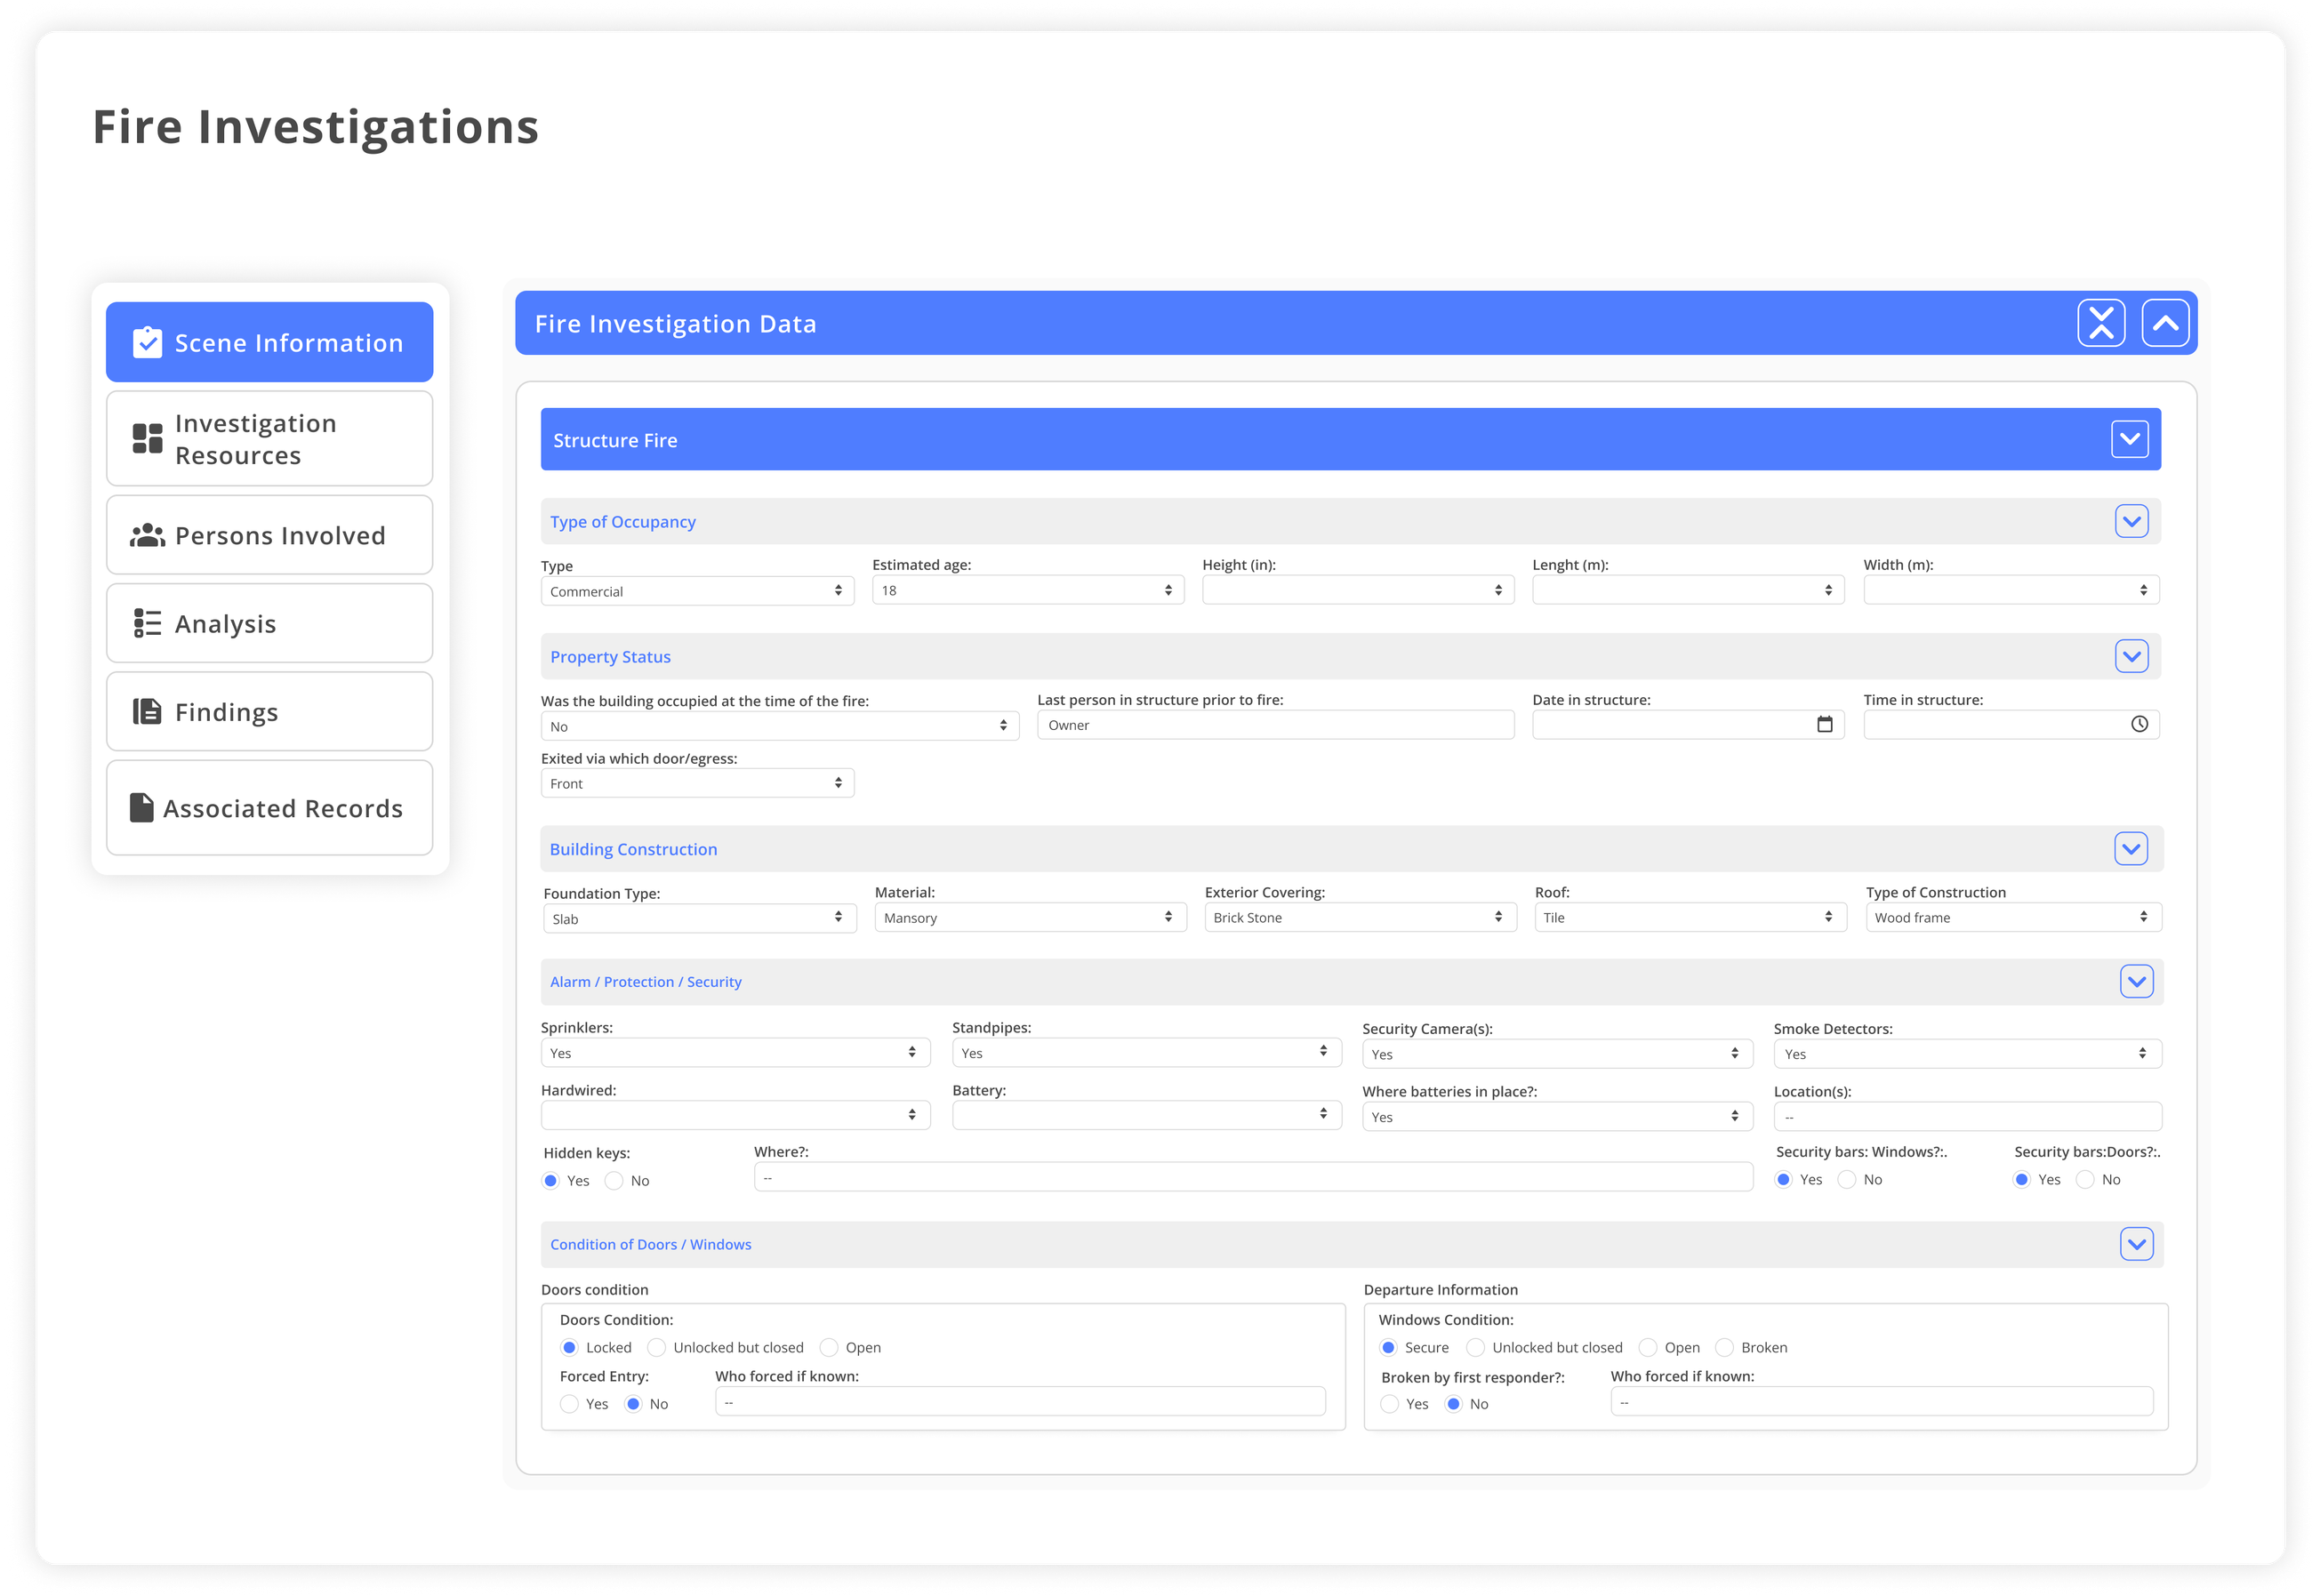Click the Alarm / Protection / Security heading

click(645, 981)
